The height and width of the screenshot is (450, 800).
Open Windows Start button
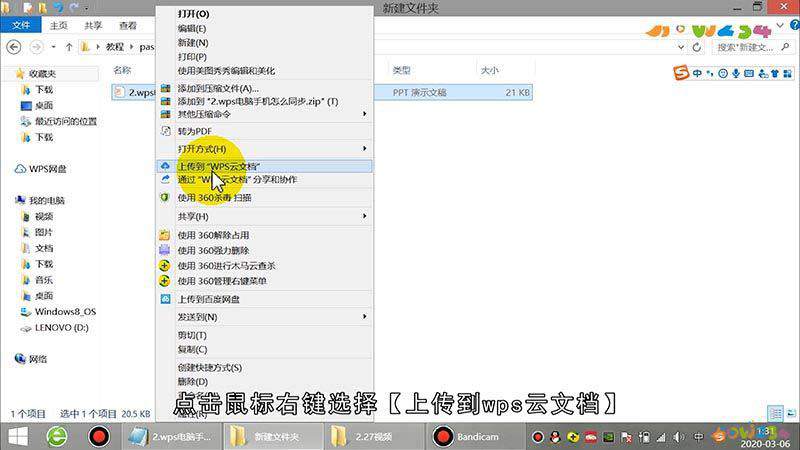click(x=17, y=437)
